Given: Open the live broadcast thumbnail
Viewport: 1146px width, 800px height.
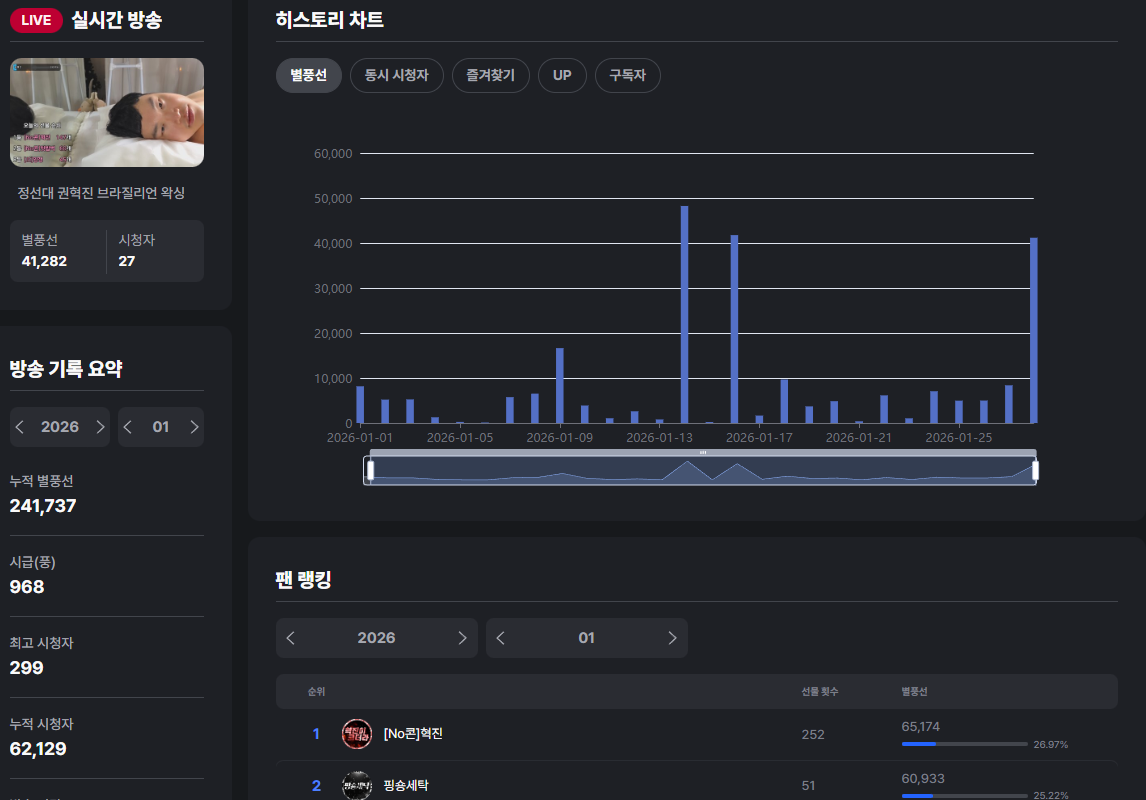Looking at the screenshot, I should pyautogui.click(x=107, y=112).
